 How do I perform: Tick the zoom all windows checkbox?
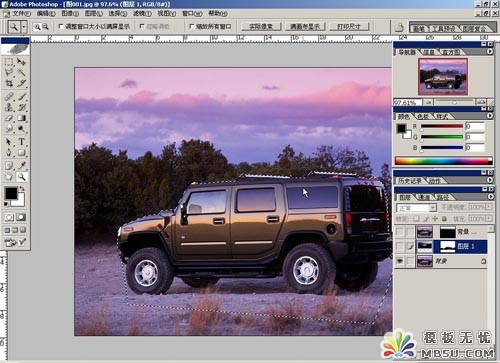pos(192,26)
